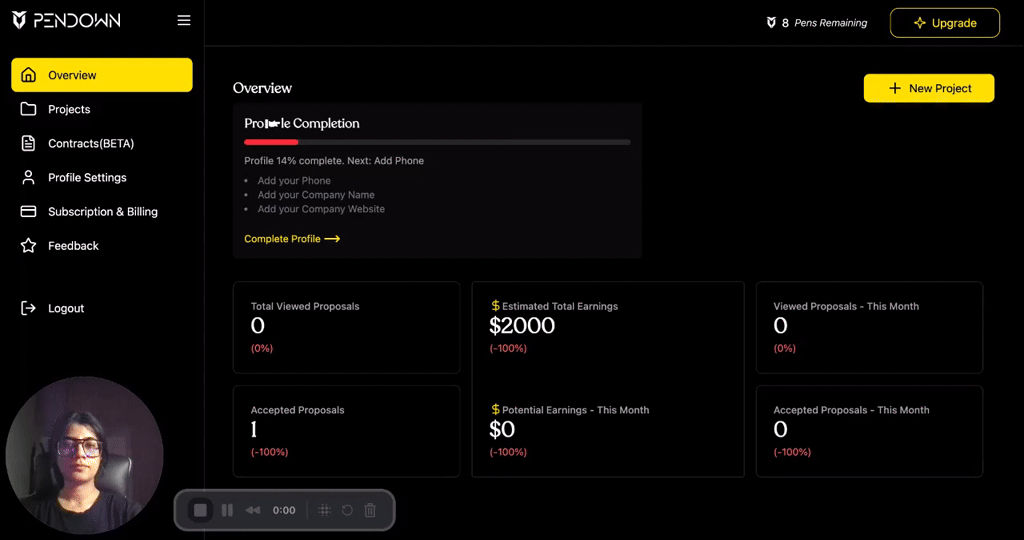Restart the recording with the circular arrow icon
The image size is (1024, 540).
347,510
